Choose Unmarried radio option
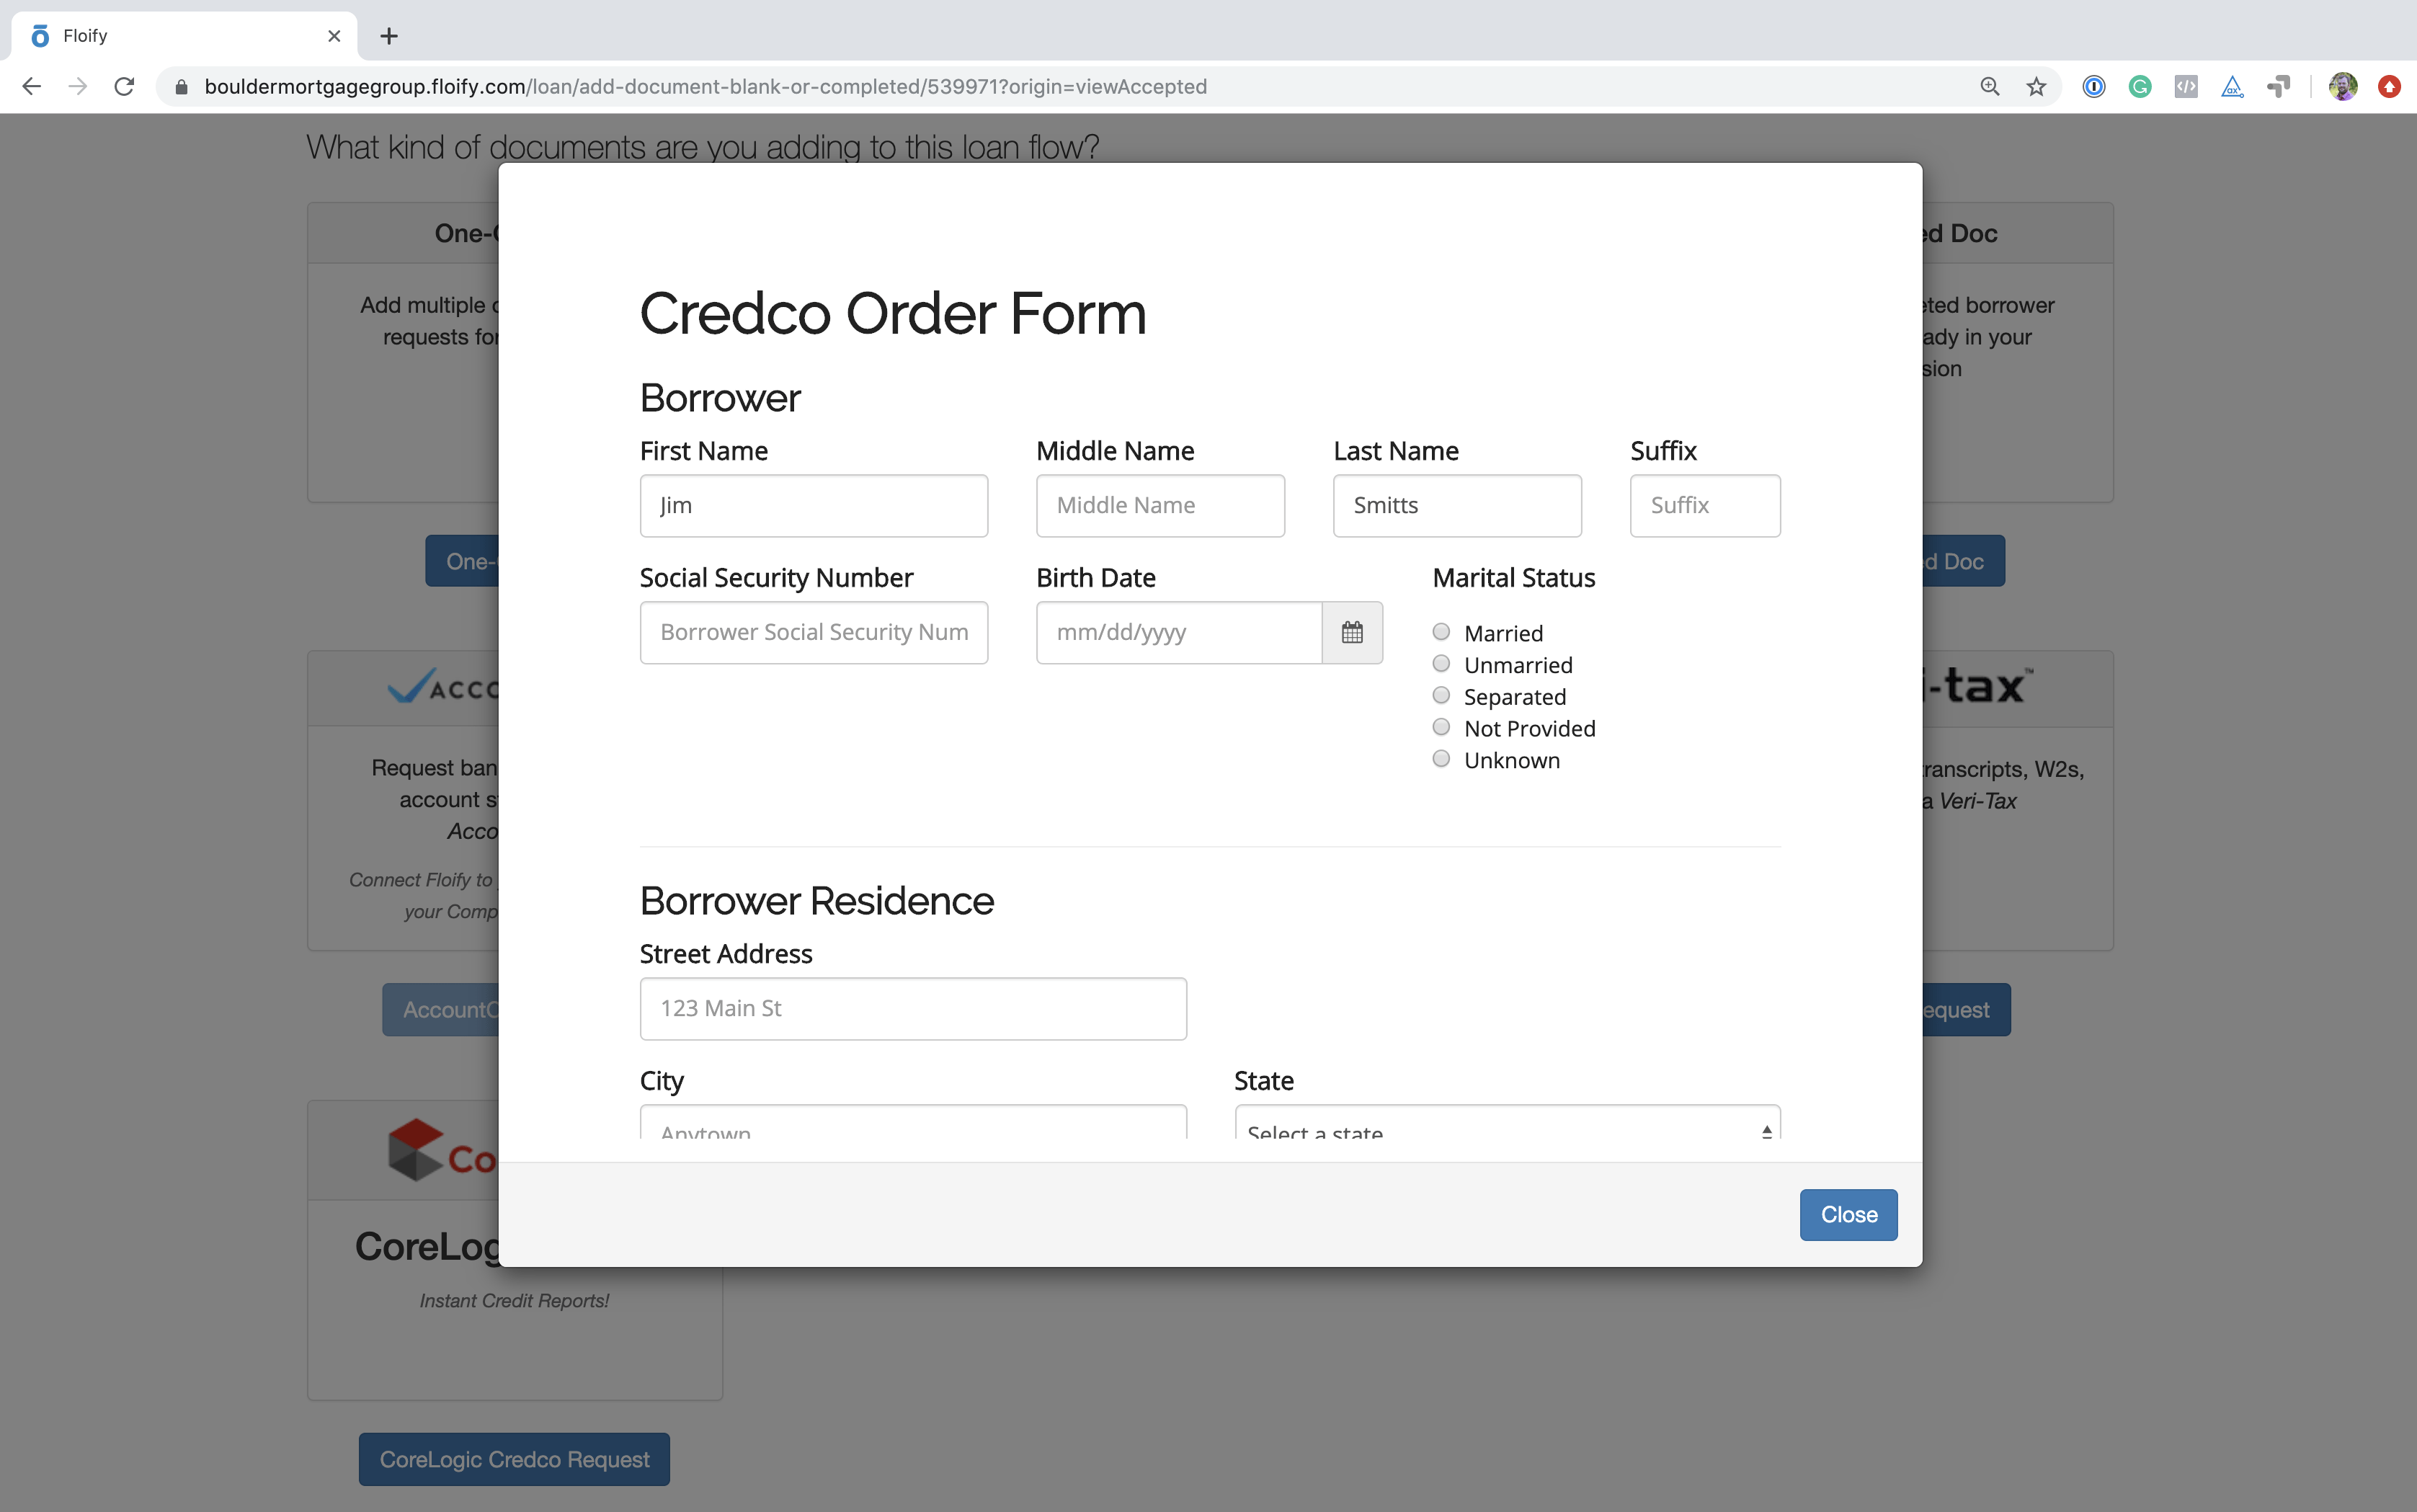The image size is (2417, 1512). 1441,664
